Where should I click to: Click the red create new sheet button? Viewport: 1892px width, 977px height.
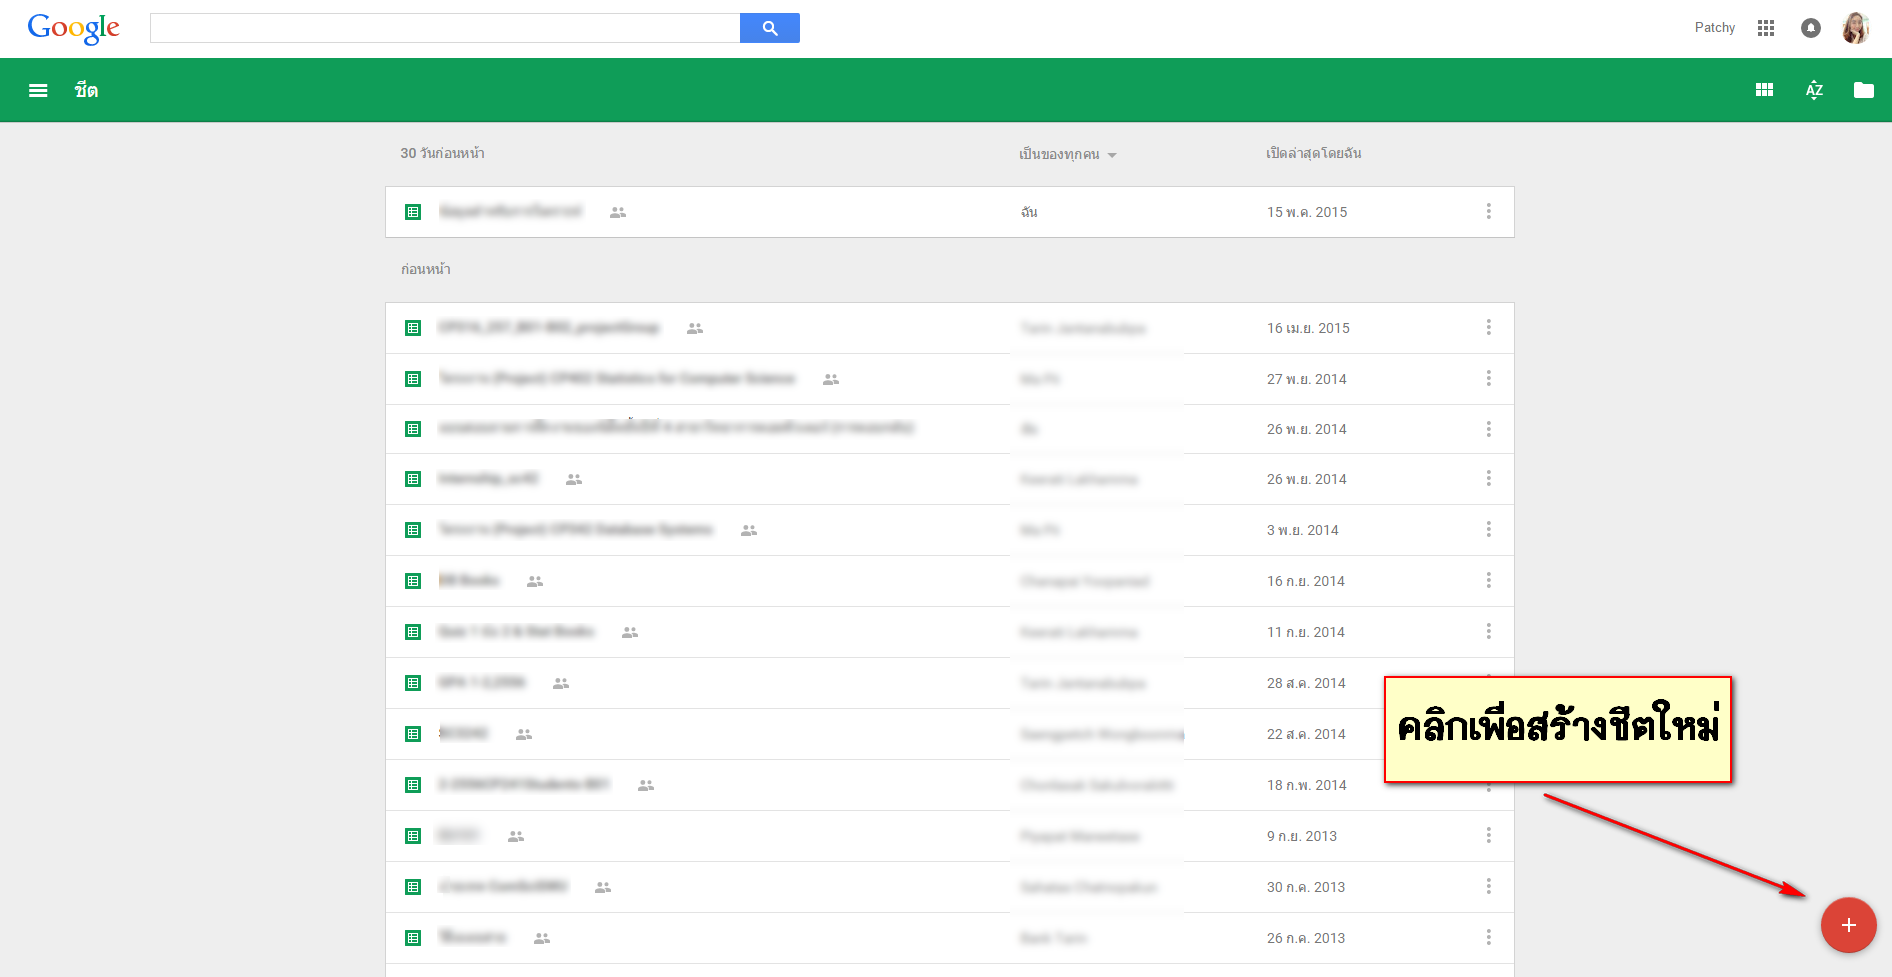(x=1848, y=925)
